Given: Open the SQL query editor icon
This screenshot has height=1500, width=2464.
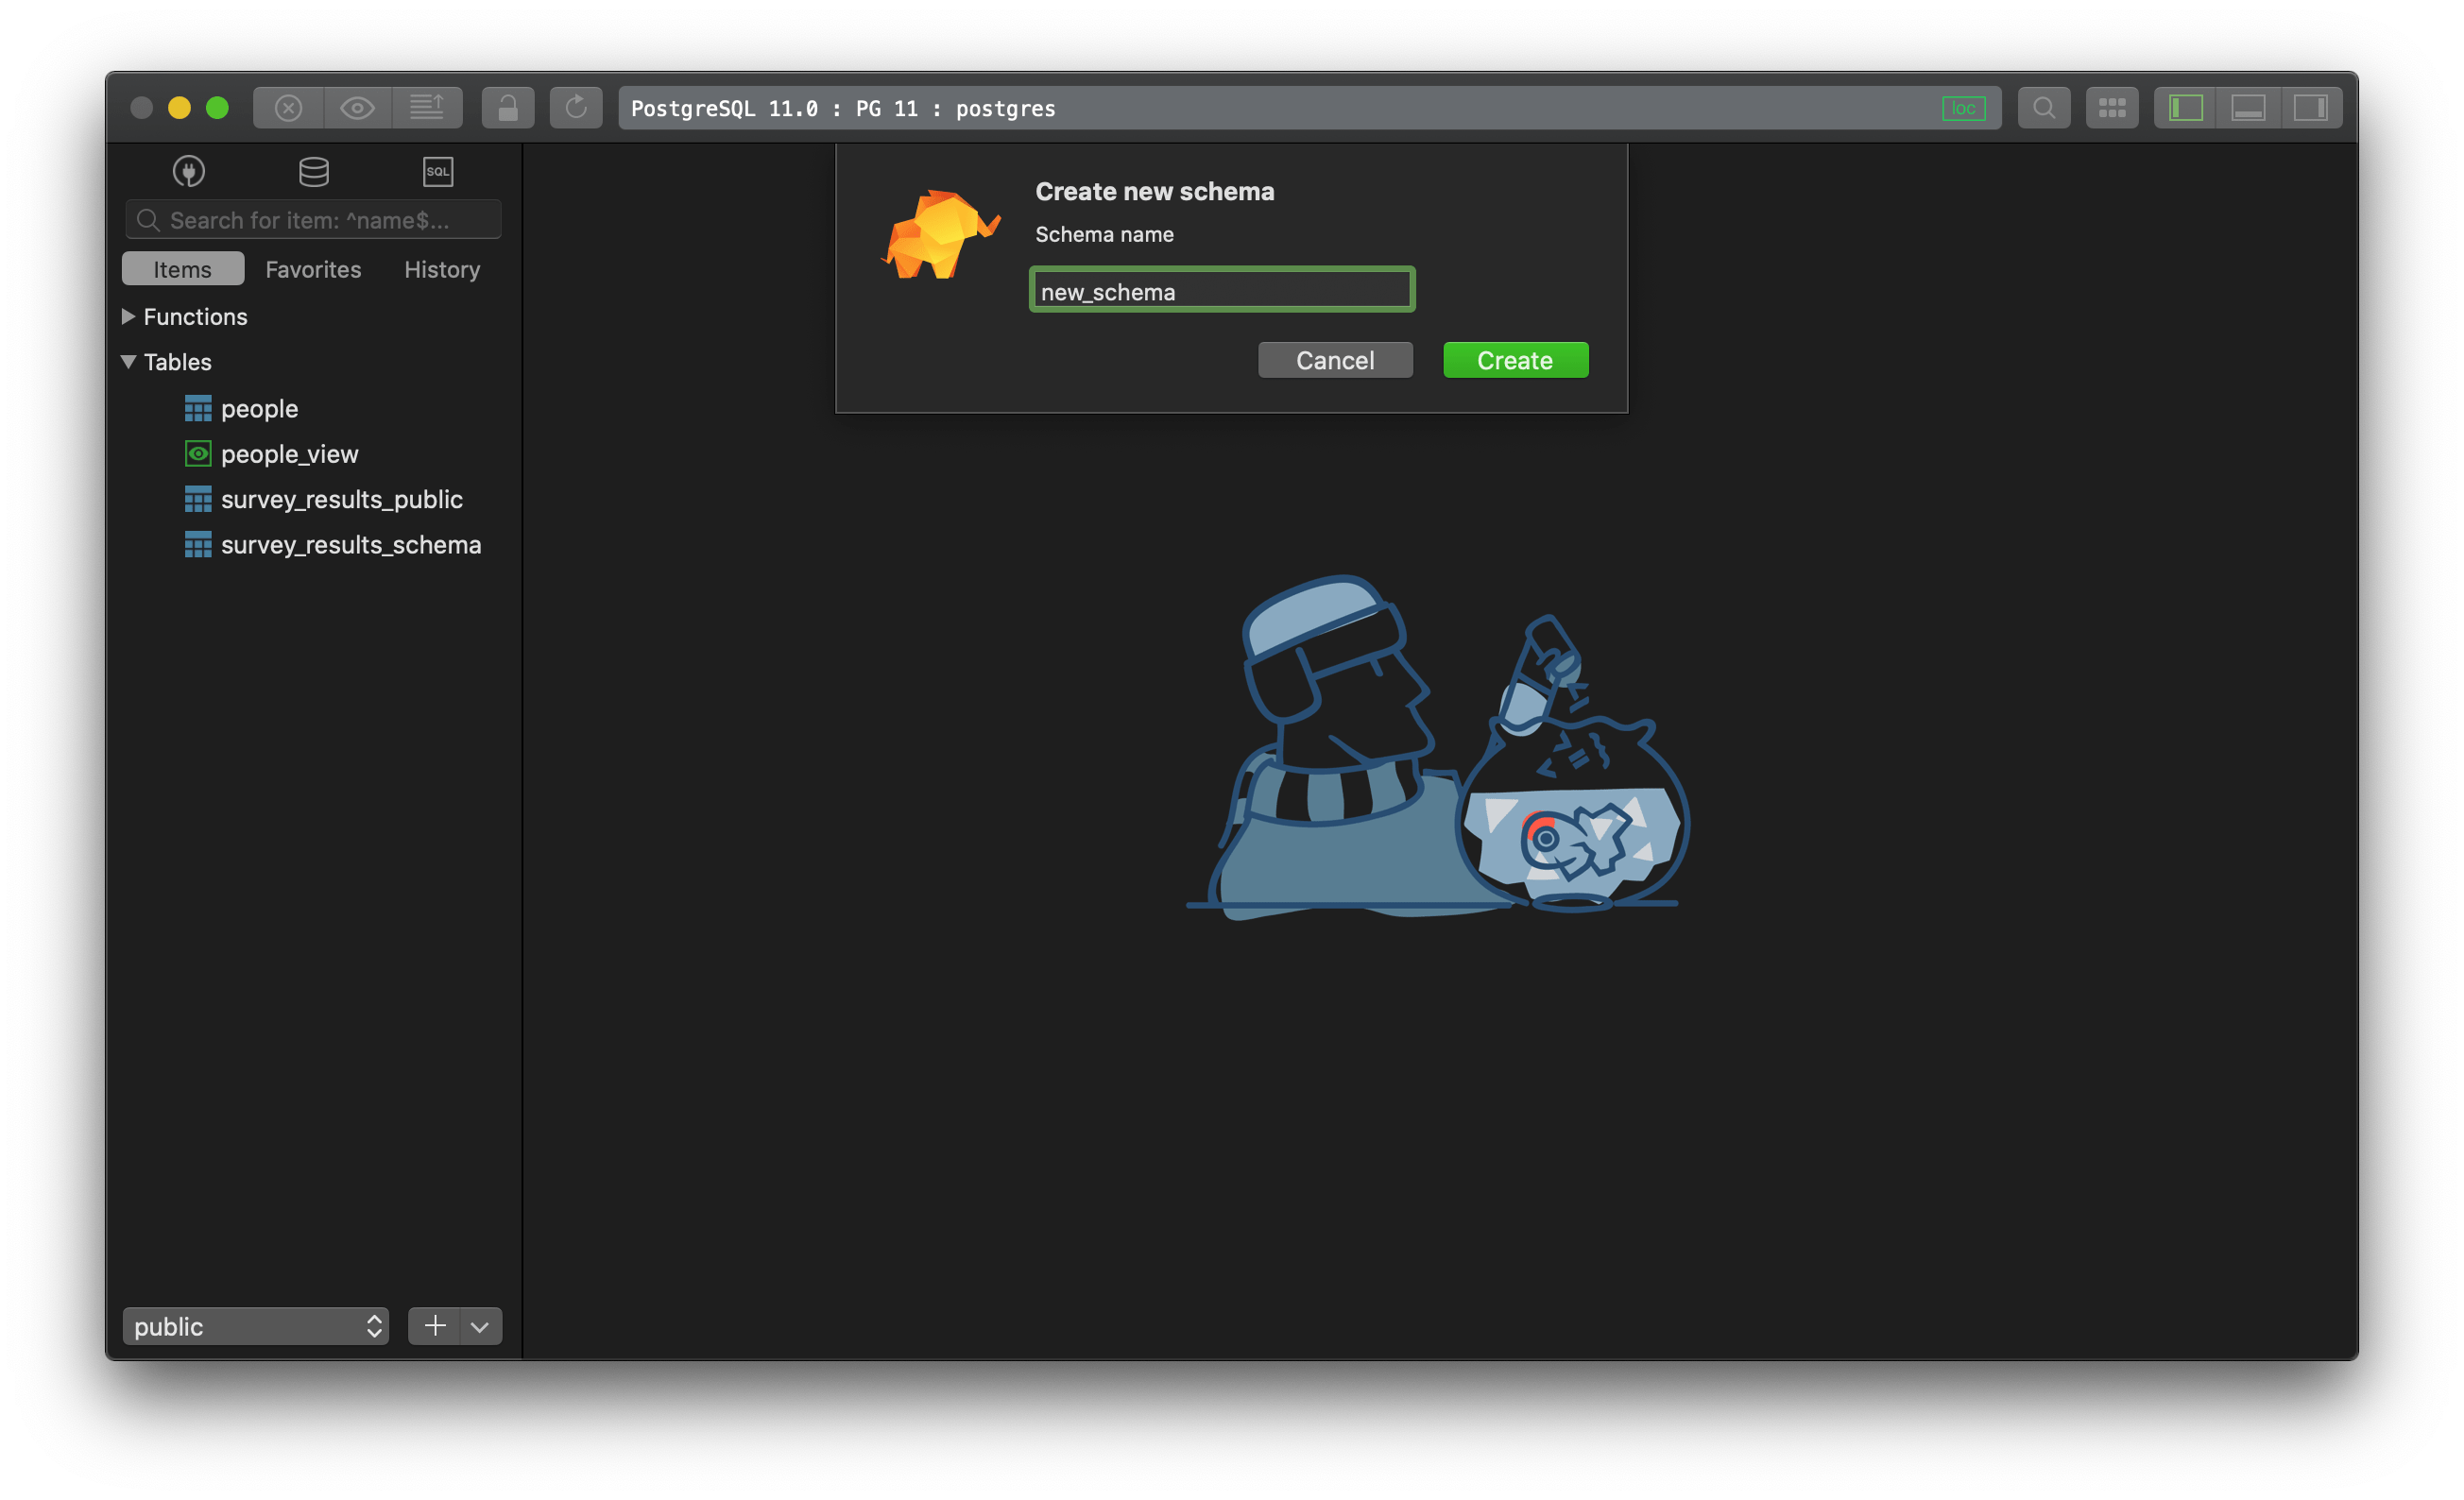Looking at the screenshot, I should click(x=438, y=171).
